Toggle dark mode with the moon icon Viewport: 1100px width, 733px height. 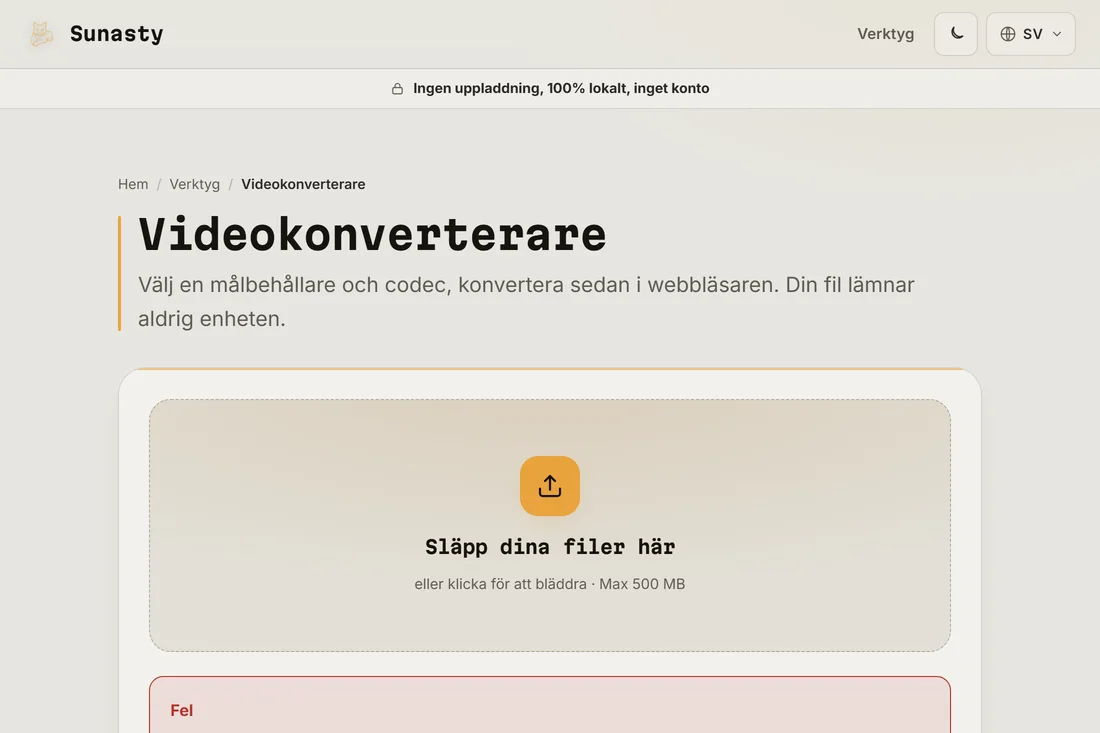tap(955, 34)
